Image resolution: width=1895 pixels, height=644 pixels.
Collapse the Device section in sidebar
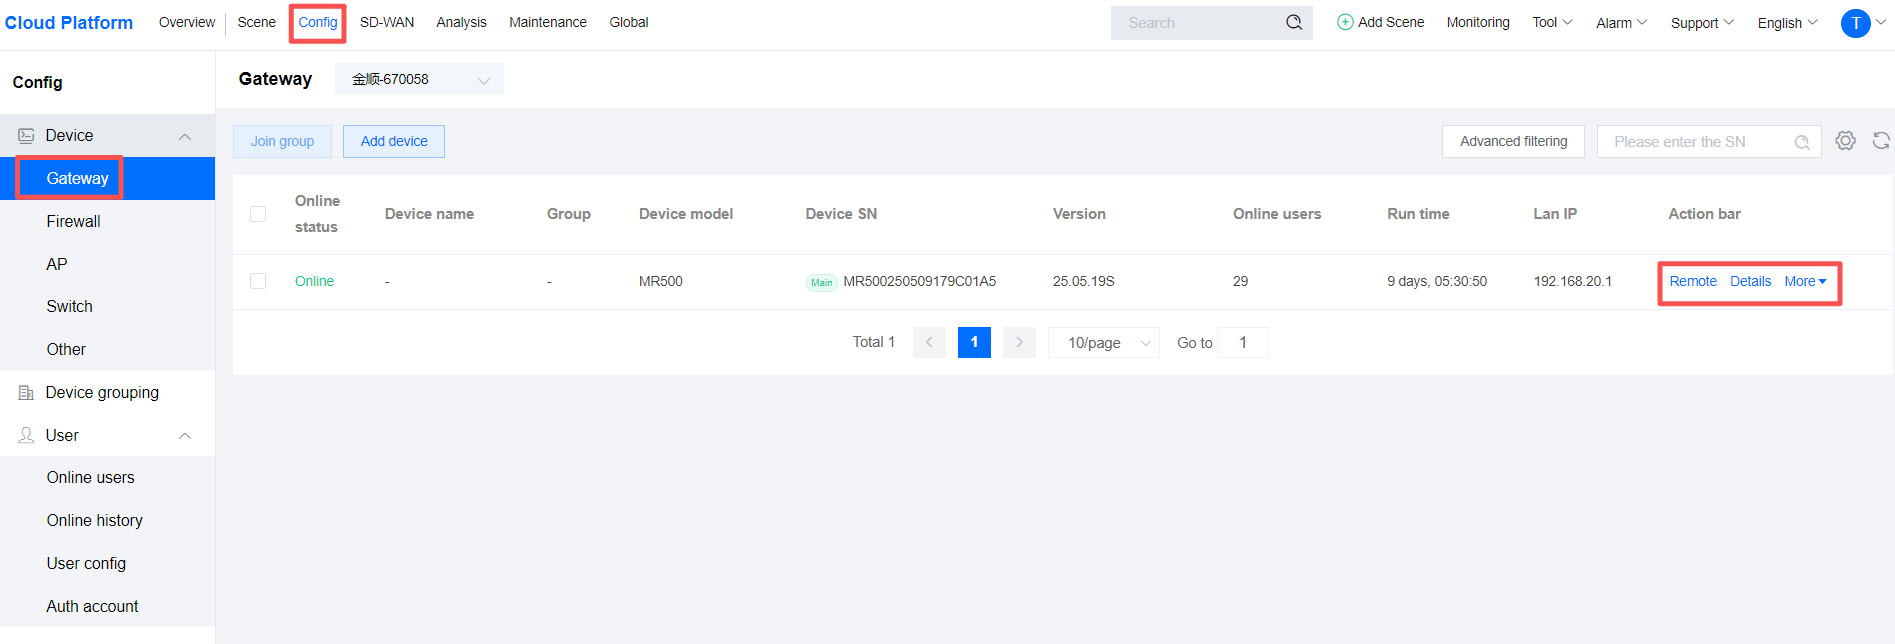pyautogui.click(x=185, y=136)
